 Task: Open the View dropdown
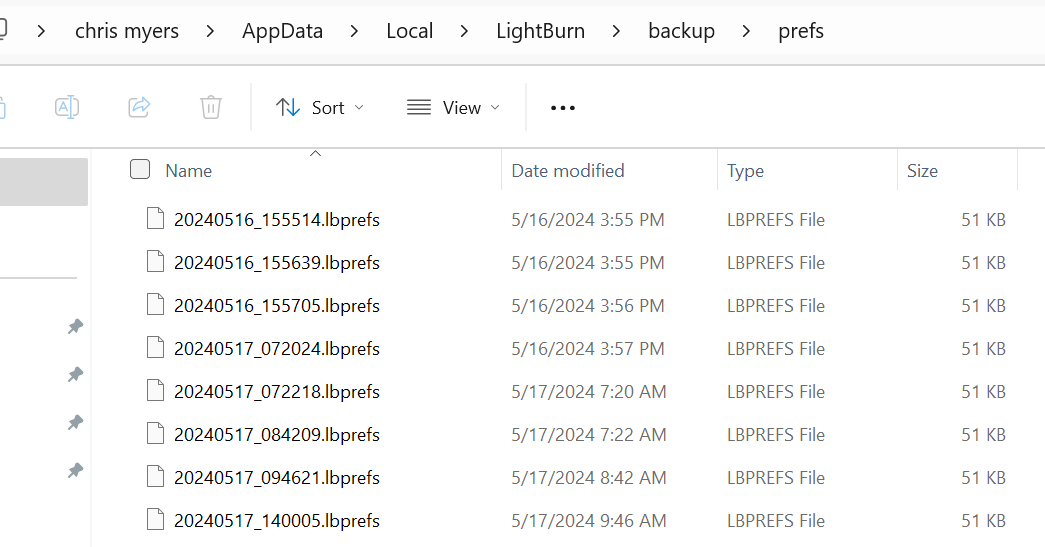(453, 107)
